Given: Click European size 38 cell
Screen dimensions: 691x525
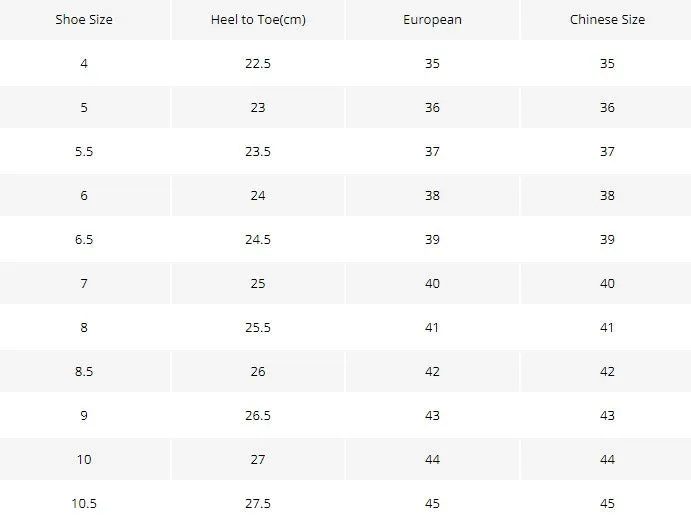Looking at the screenshot, I should [x=432, y=195].
